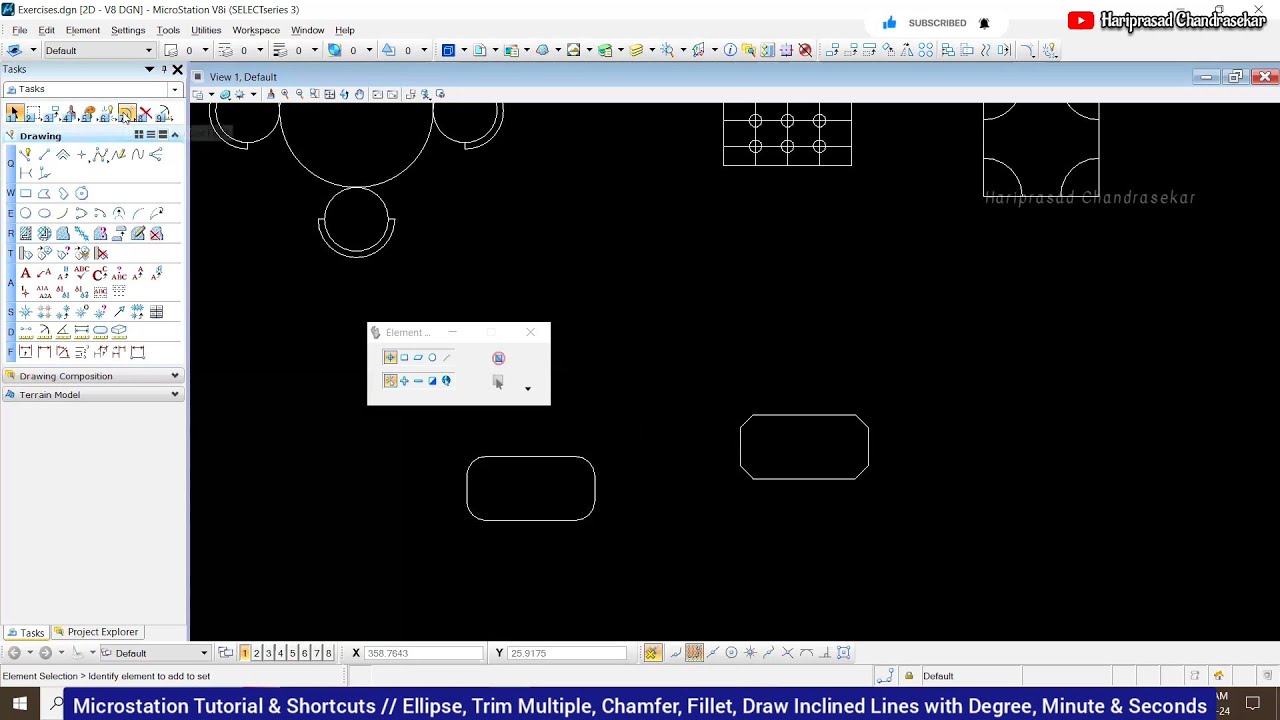Open the Utilities menu
Image resolution: width=1280 pixels, height=720 pixels.
coord(206,30)
